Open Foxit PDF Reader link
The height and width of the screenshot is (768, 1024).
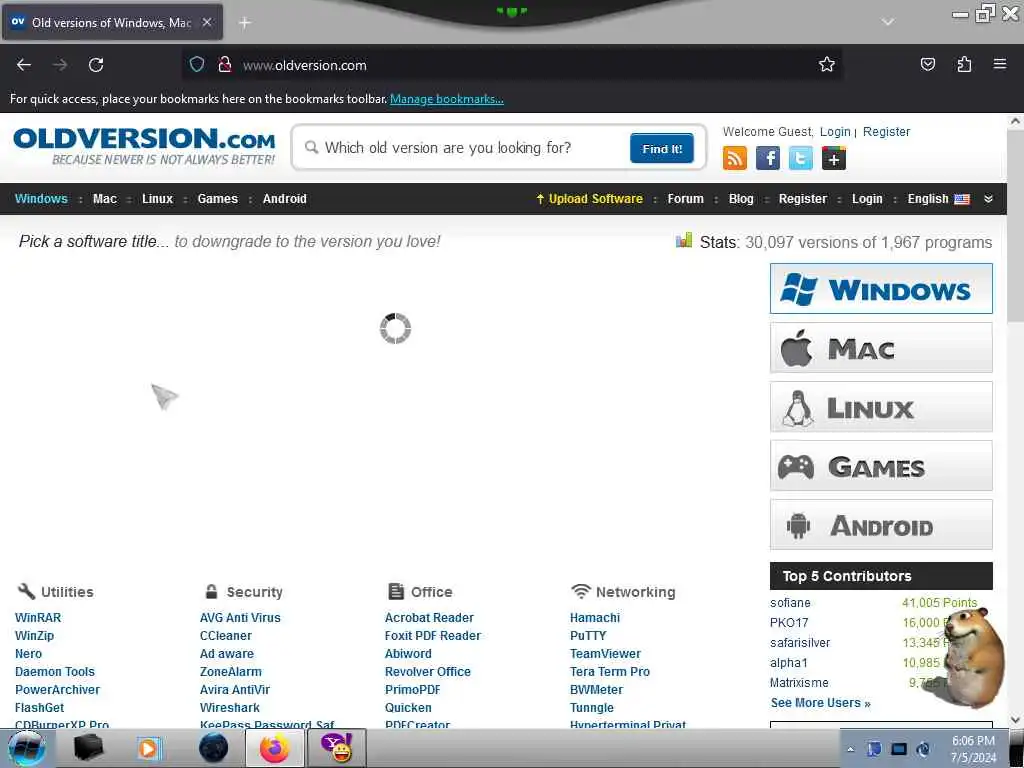[432, 635]
